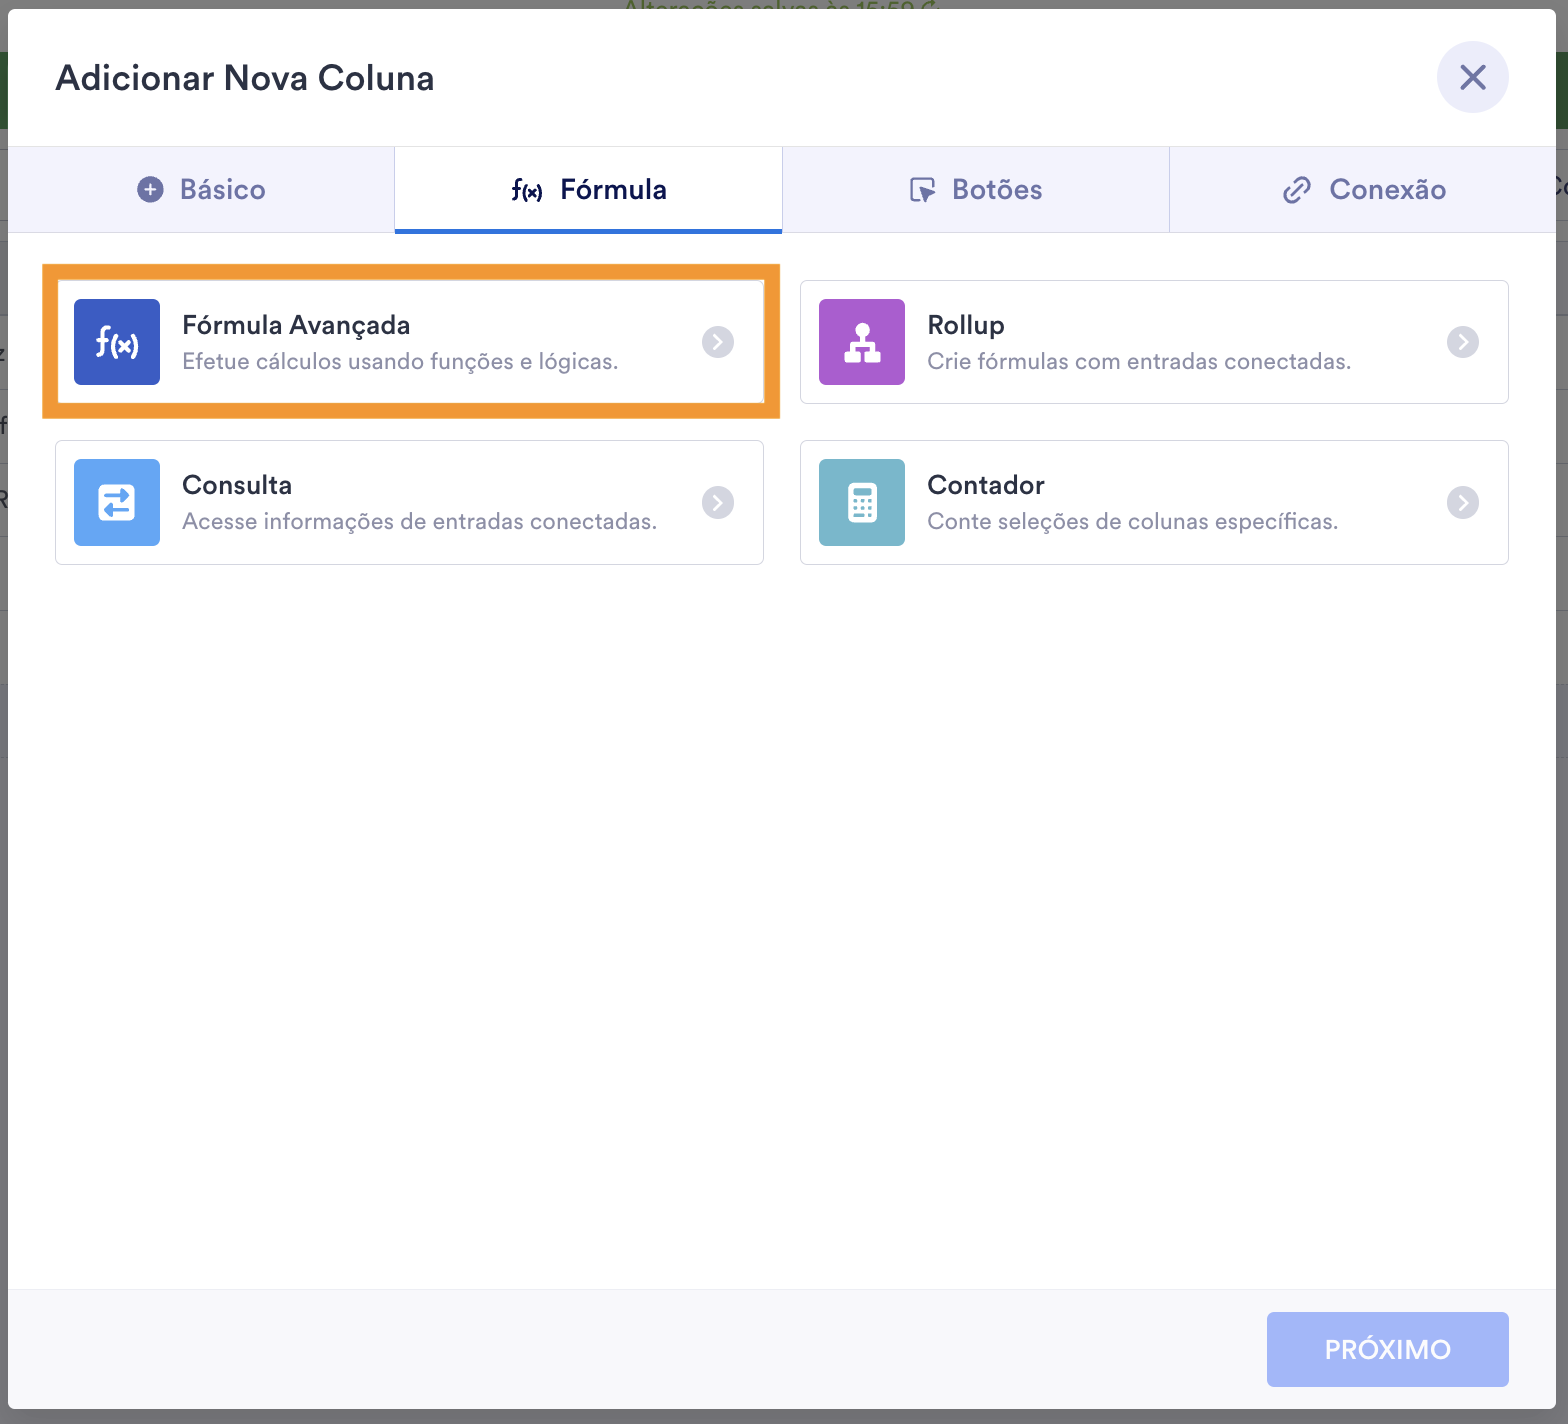This screenshot has width=1568, height=1424.
Task: Click 'Crie fórmulas com entradas conectadas.'
Action: point(1139,361)
